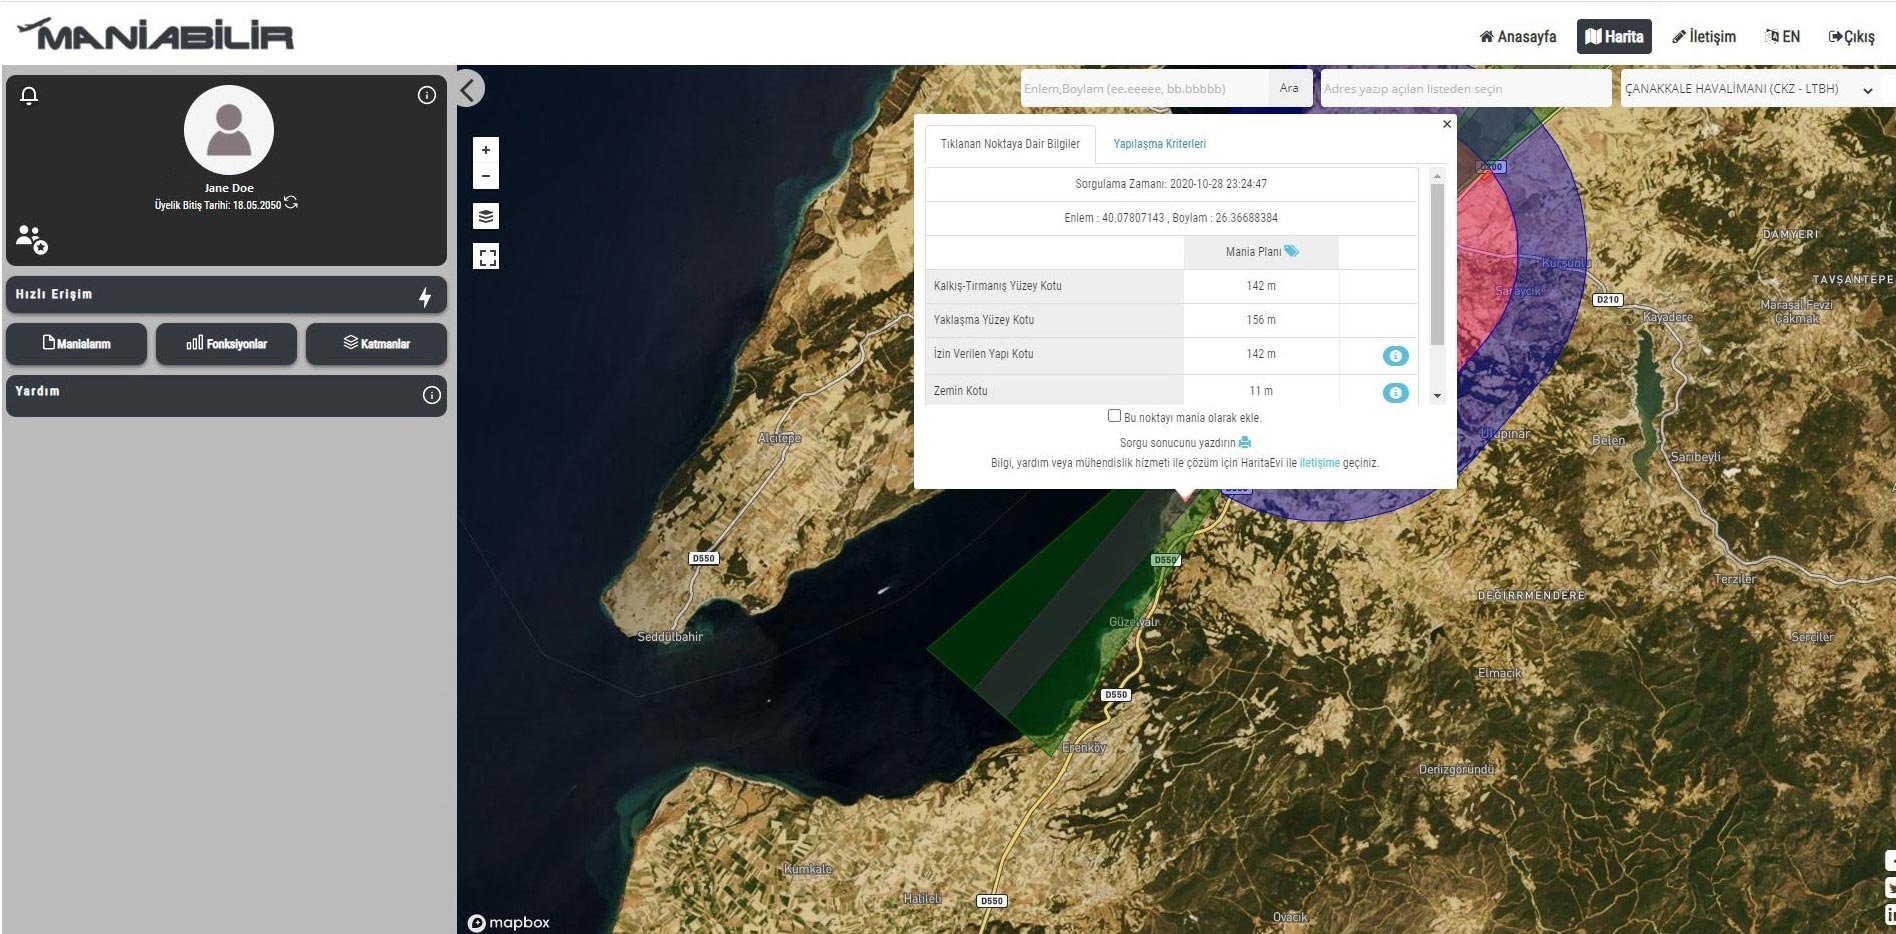The image size is (1896, 934).
Task: Collapse the left sidebar panel
Action: click(x=469, y=89)
